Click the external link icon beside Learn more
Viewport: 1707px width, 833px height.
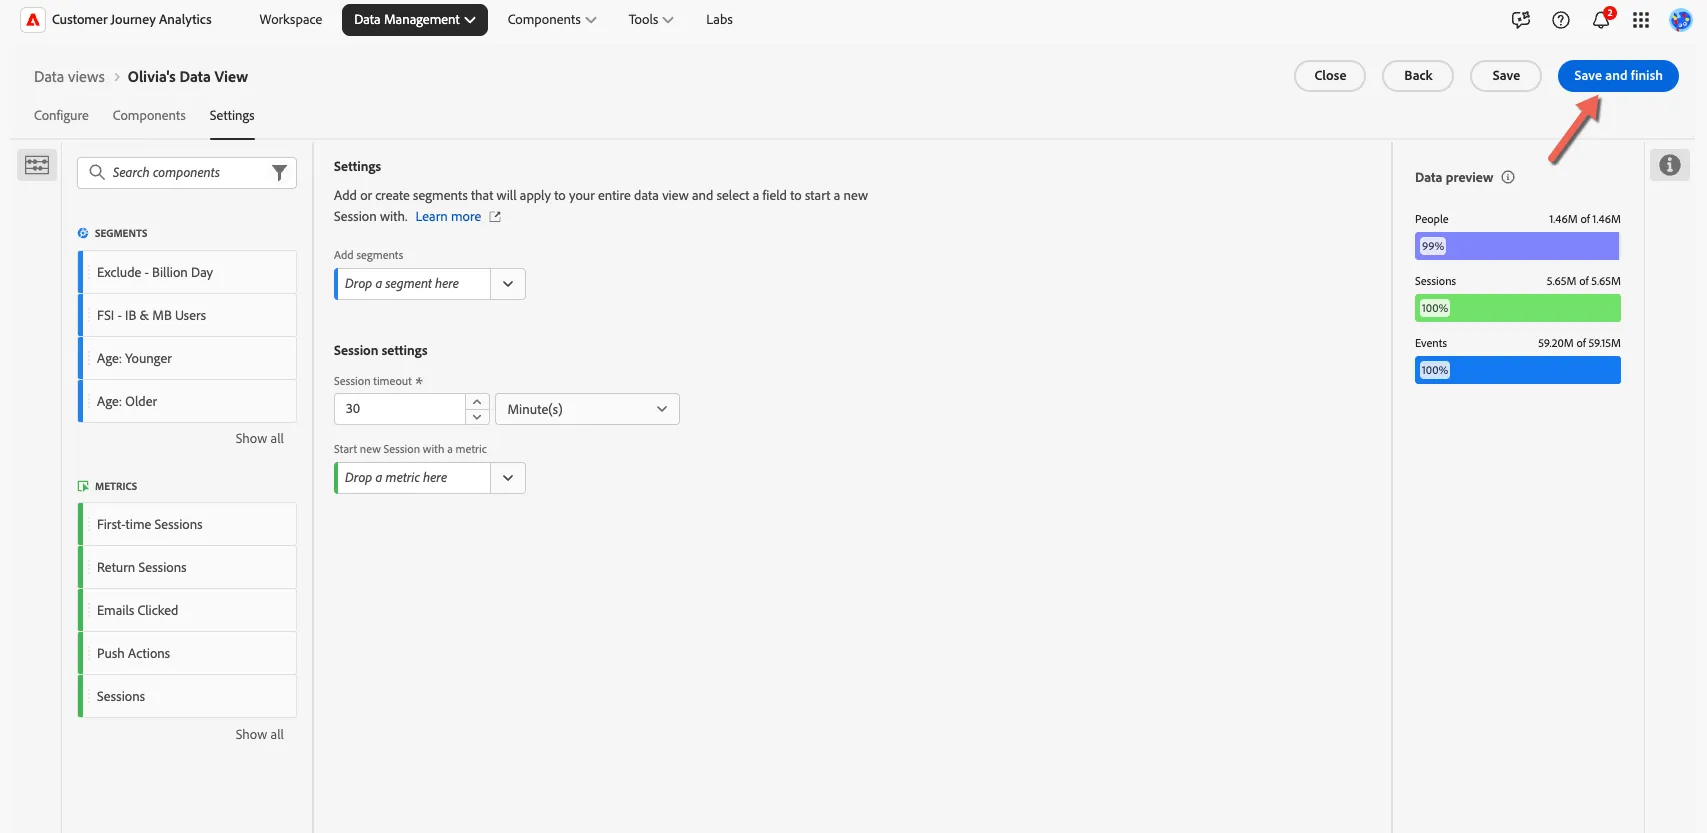click(495, 217)
